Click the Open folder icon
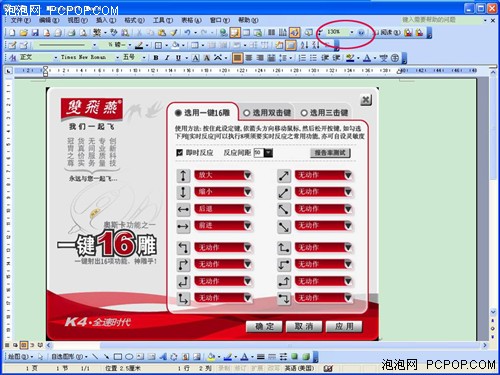The height and width of the screenshot is (375, 500). point(23,33)
